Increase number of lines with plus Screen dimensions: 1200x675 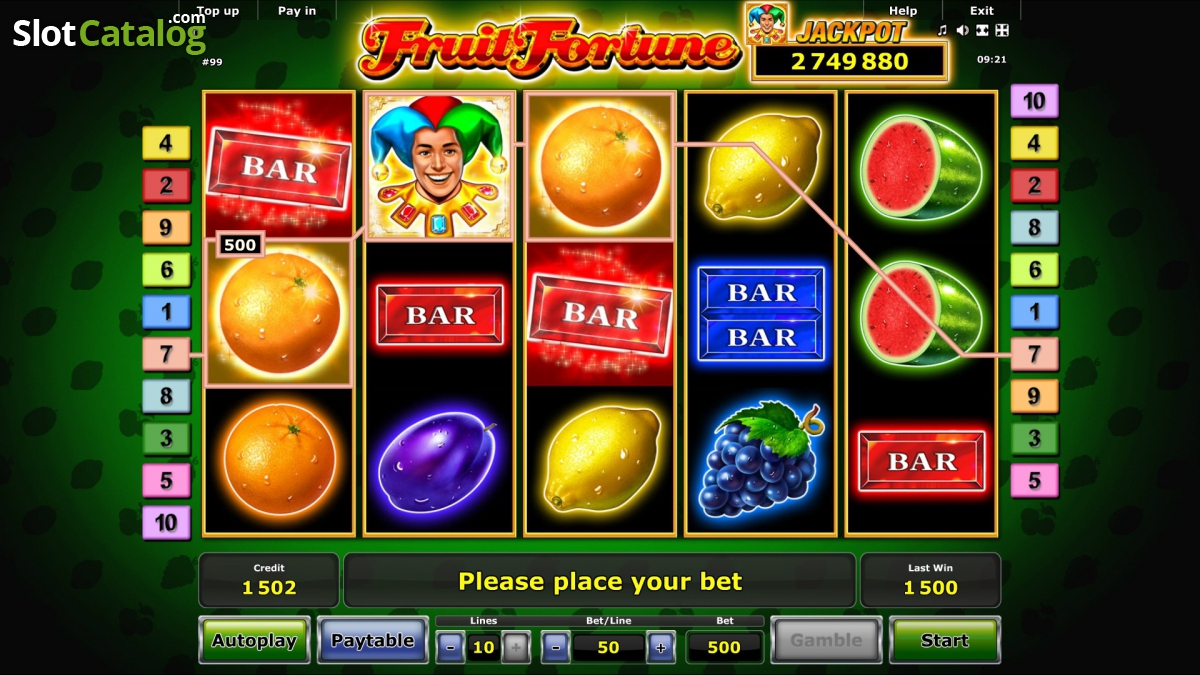coord(516,647)
